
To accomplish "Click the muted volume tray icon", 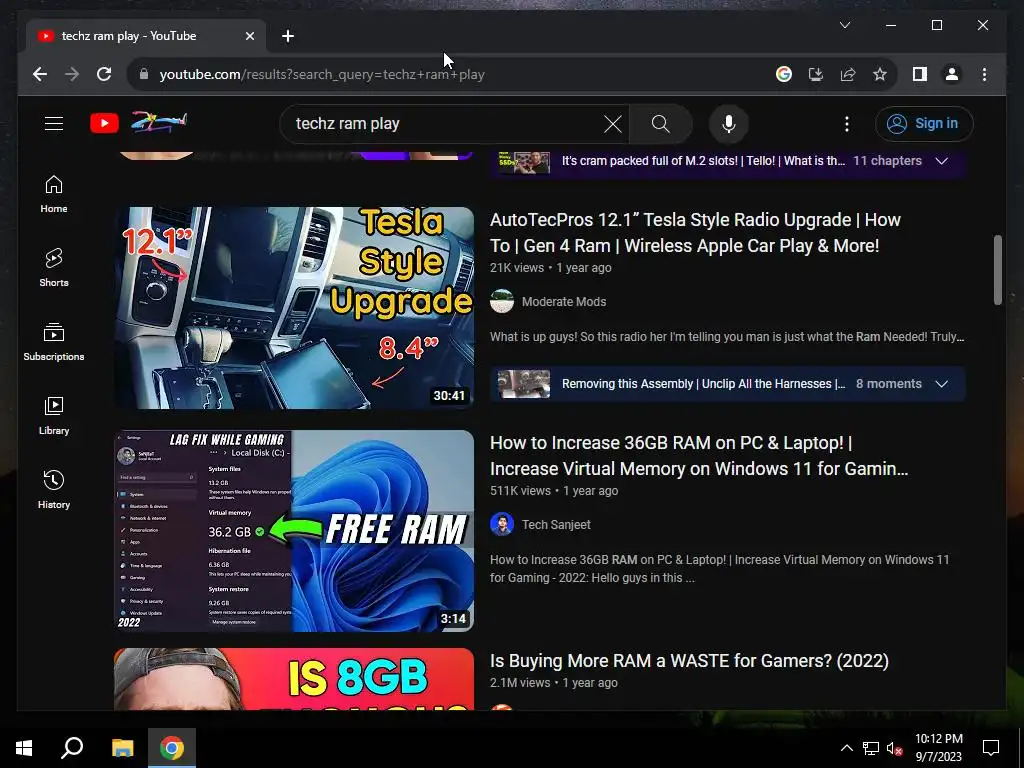I will pyautogui.click(x=894, y=748).
